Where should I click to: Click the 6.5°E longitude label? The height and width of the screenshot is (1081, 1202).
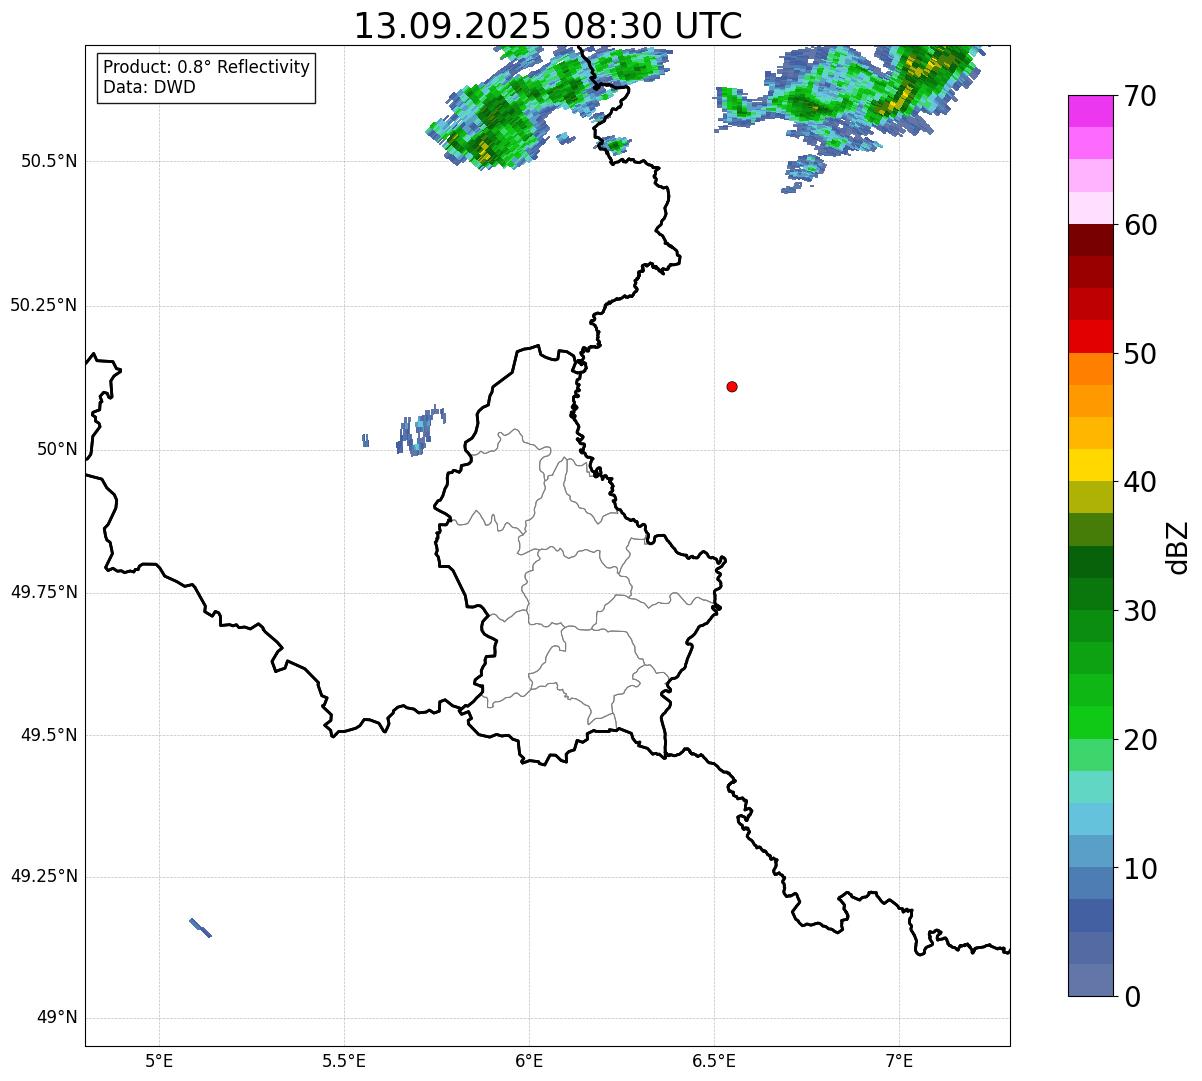pyautogui.click(x=714, y=1060)
